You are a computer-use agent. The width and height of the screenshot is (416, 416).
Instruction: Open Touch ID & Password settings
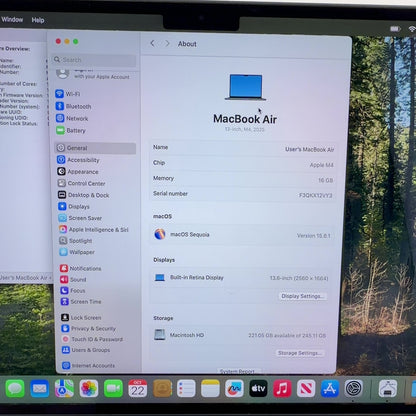[93, 339]
